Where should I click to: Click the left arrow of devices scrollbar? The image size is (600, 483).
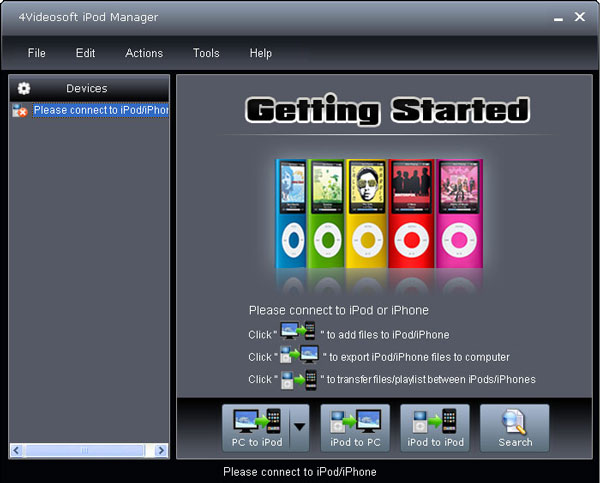point(15,451)
